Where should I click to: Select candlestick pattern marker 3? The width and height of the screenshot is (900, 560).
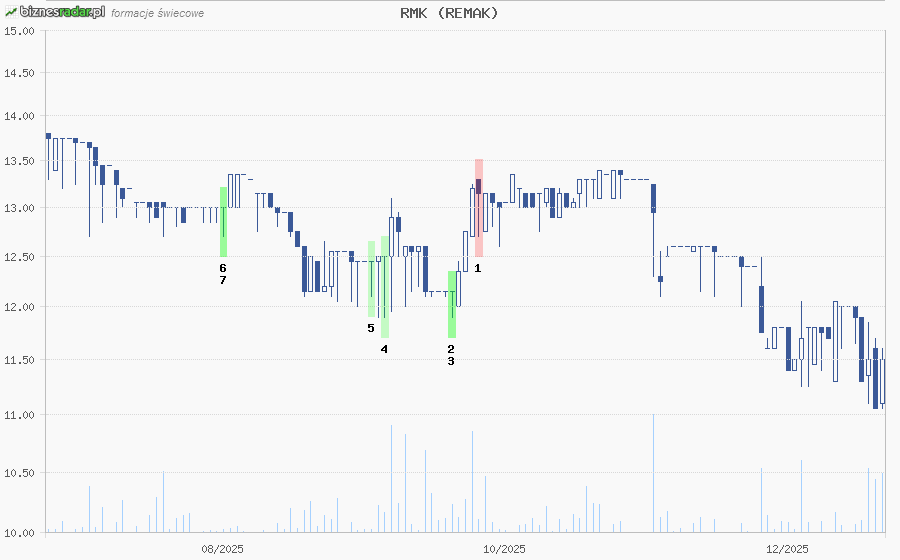tap(451, 361)
